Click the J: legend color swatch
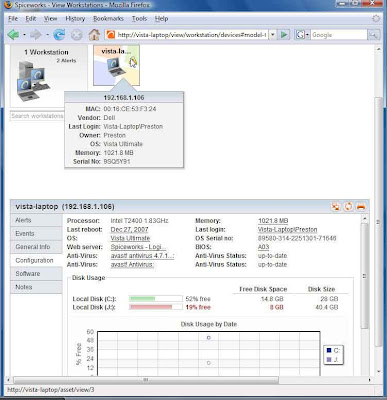The image size is (387, 400). (x=329, y=360)
